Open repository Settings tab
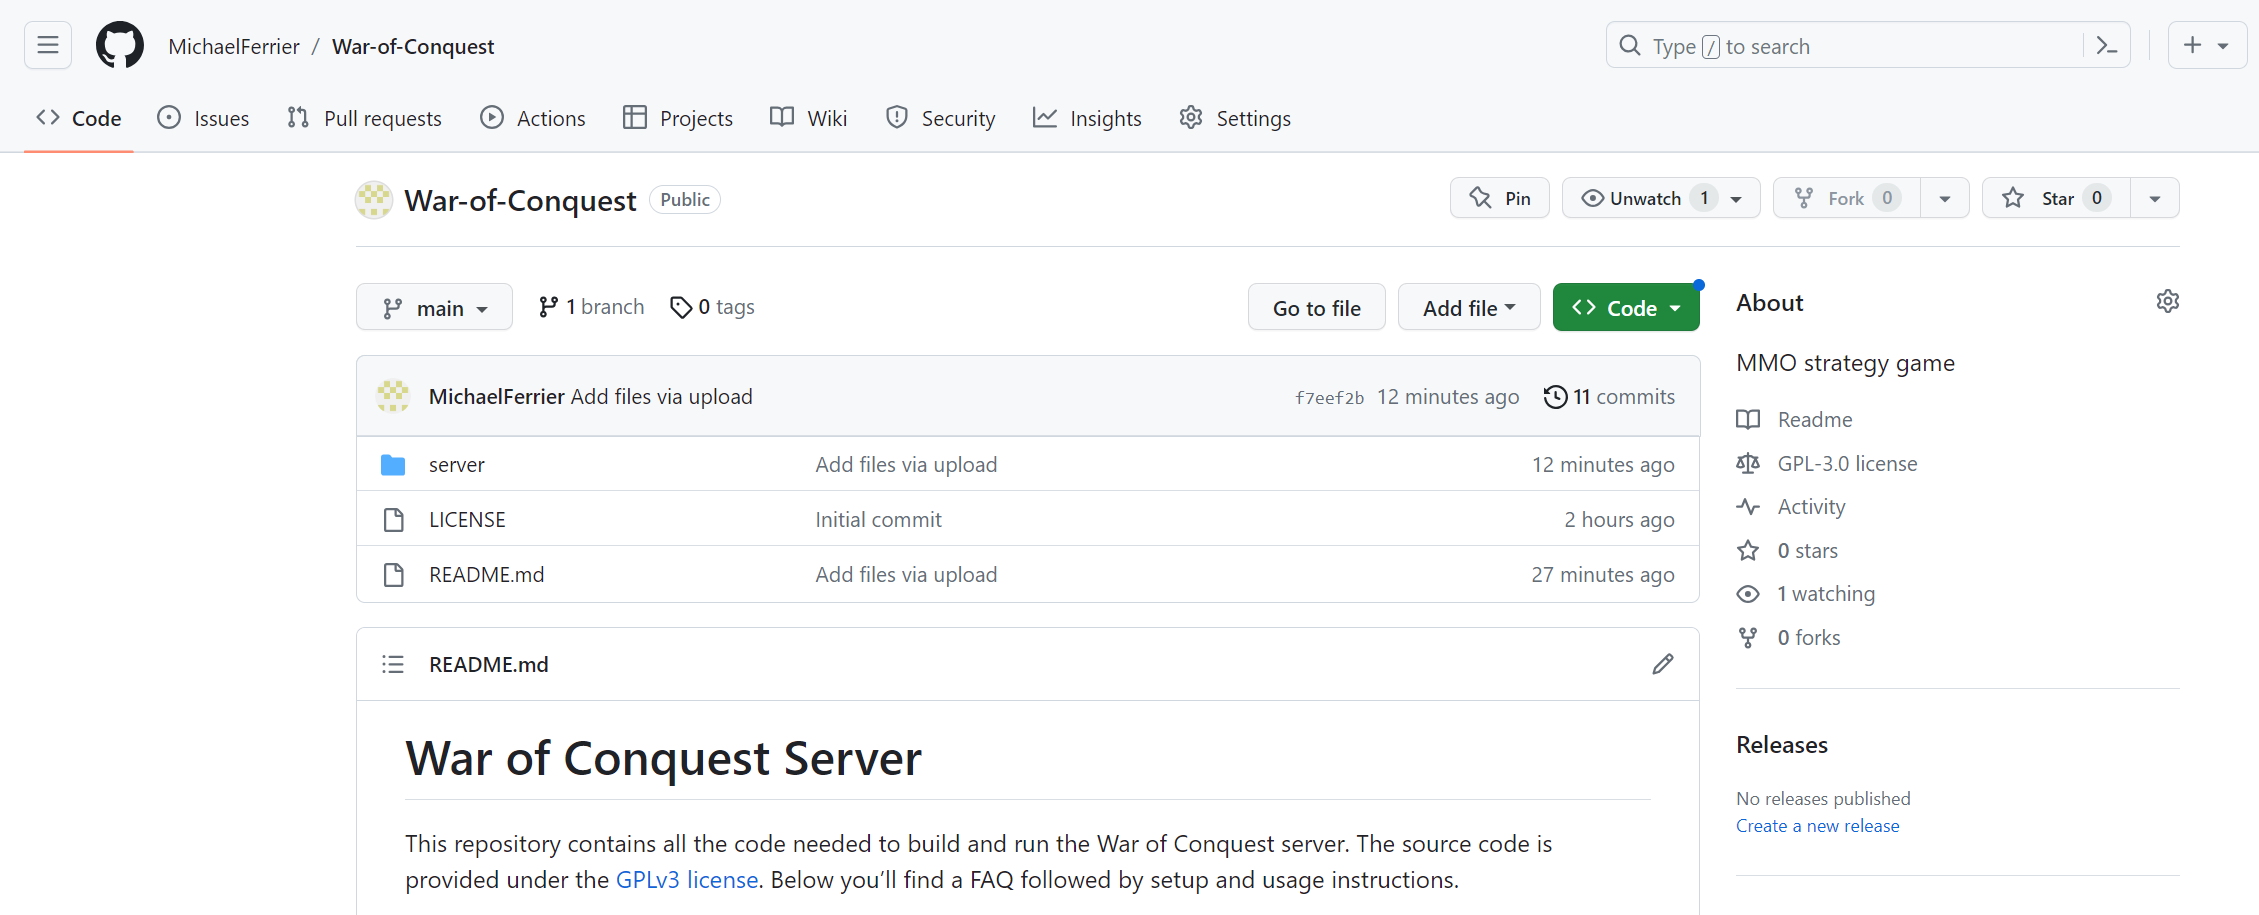2259x915 pixels. tap(1235, 118)
